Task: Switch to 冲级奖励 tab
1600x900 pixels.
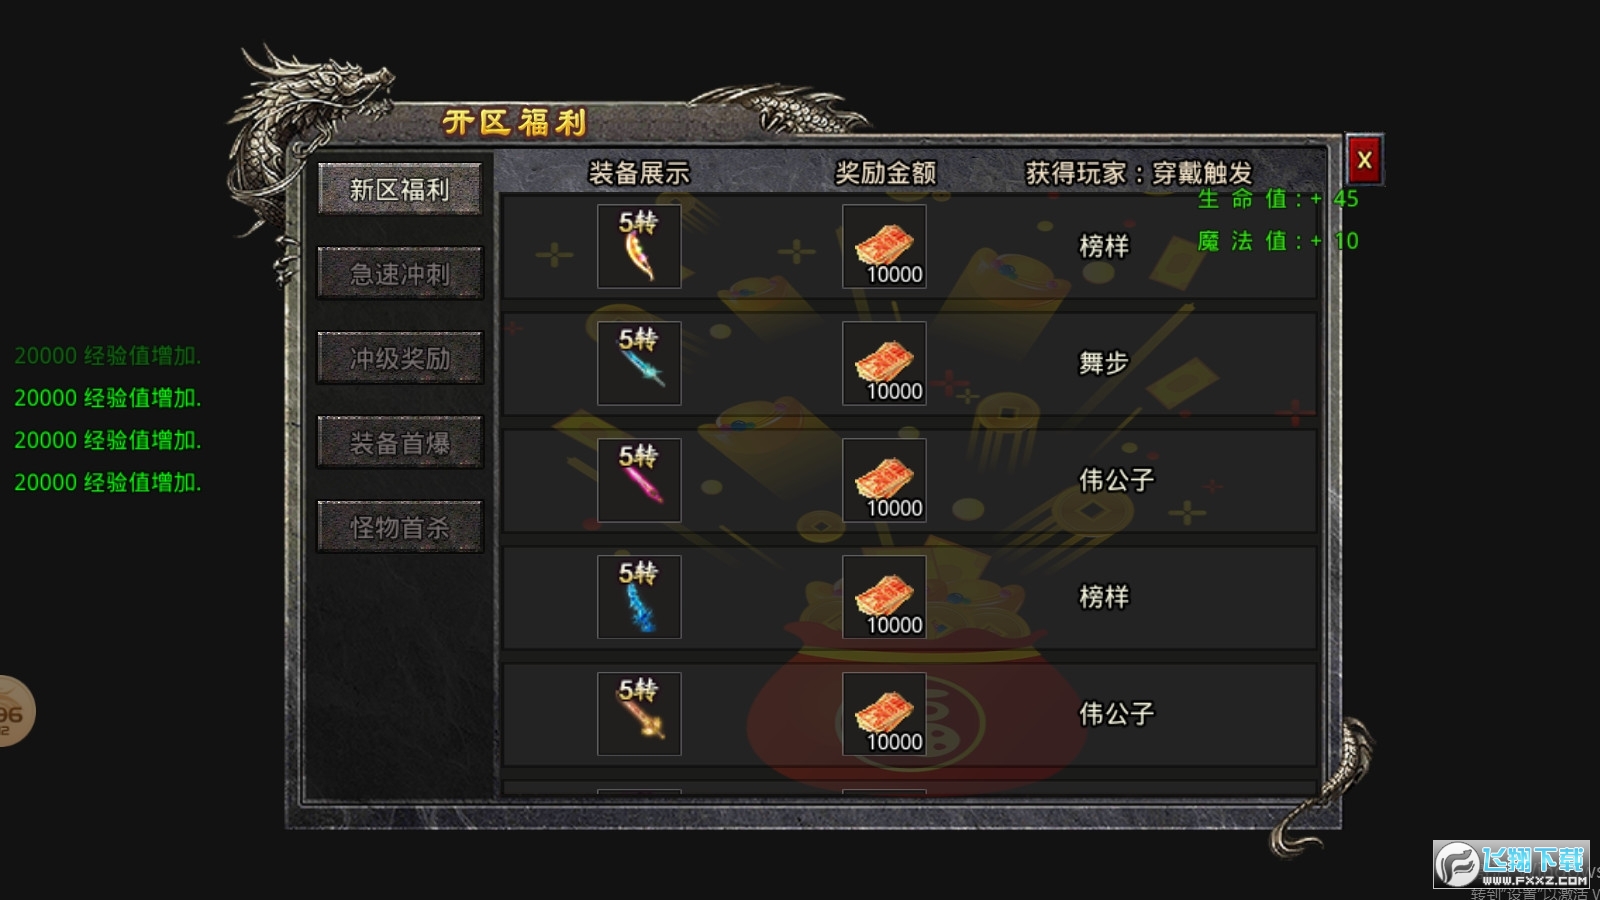Action: click(x=400, y=358)
